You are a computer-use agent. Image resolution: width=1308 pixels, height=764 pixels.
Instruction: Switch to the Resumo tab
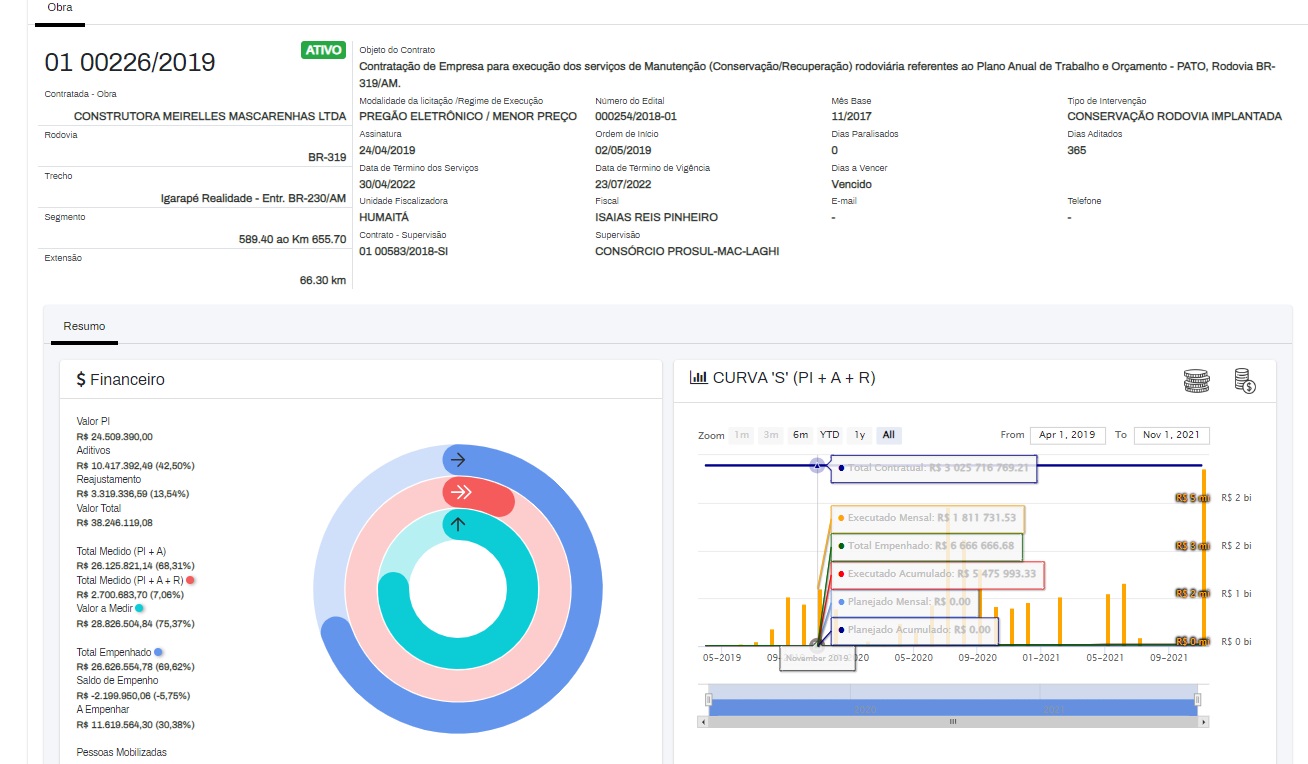tap(84, 326)
